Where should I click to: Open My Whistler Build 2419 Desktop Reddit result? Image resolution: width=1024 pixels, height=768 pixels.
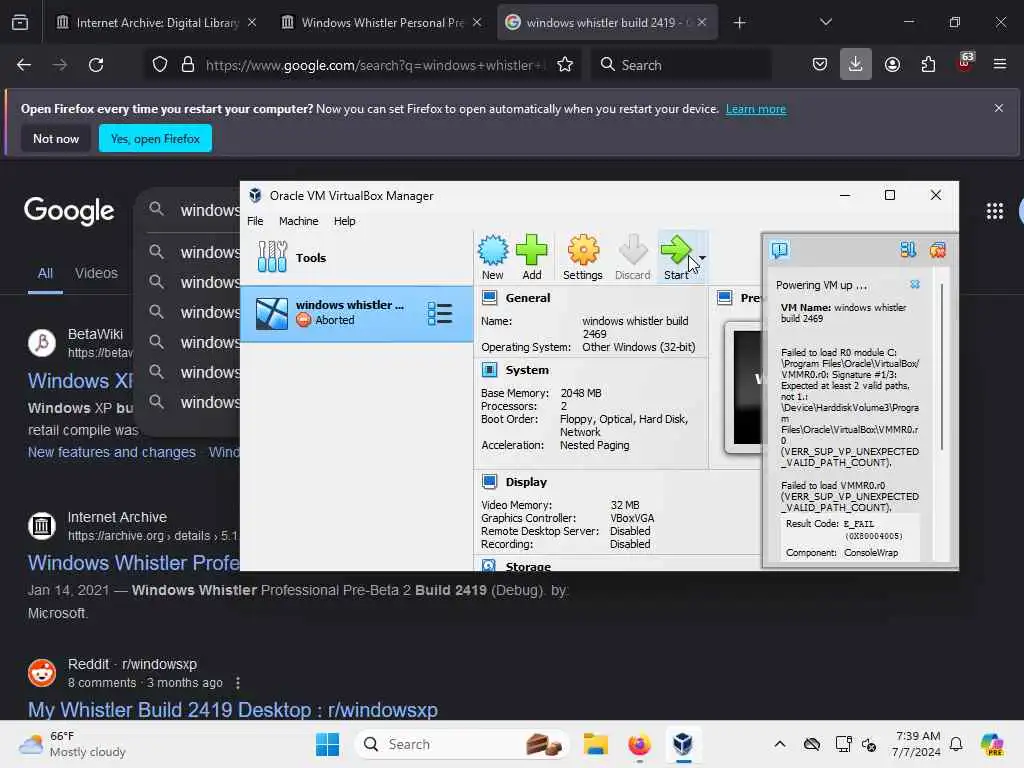tap(232, 710)
